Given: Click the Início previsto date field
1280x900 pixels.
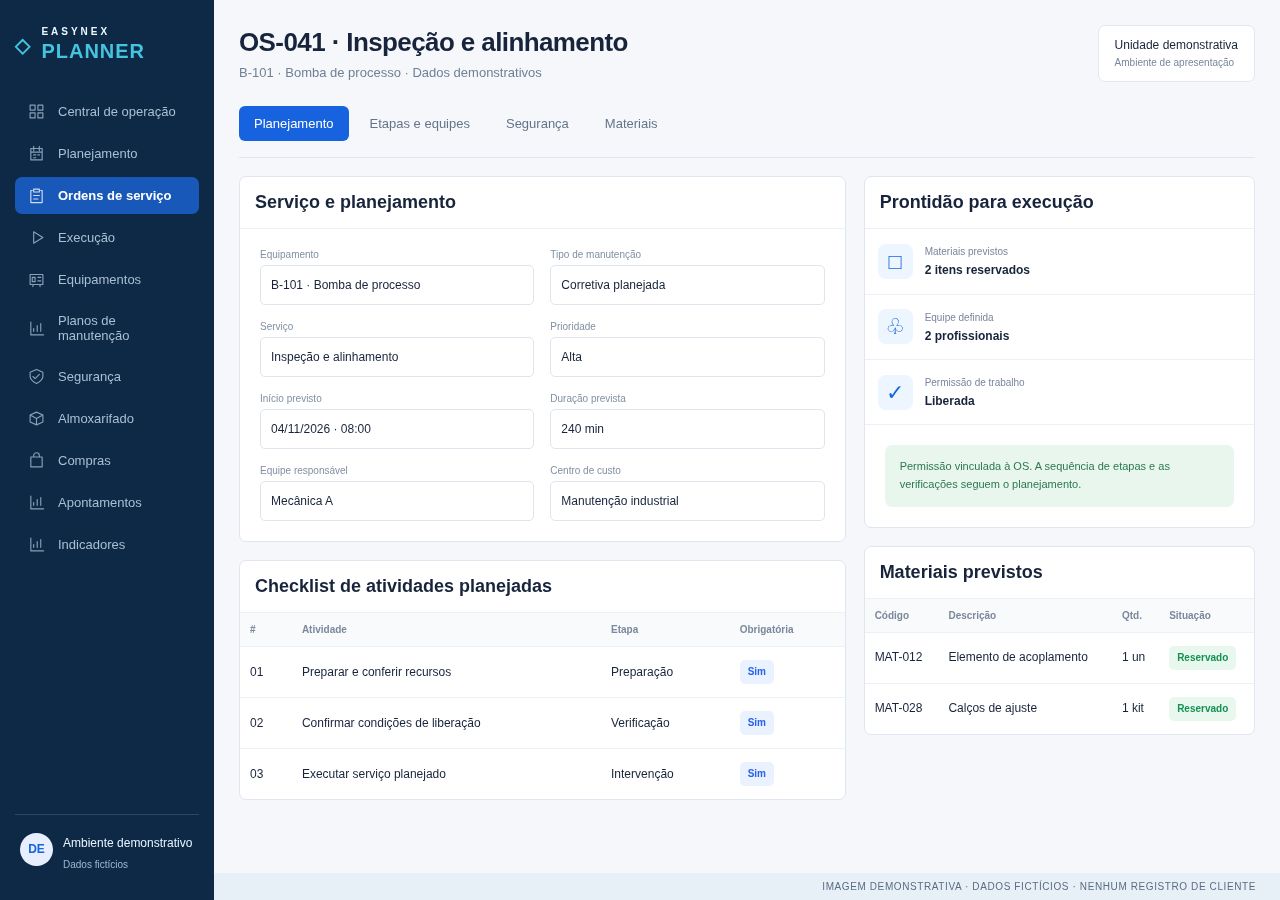Looking at the screenshot, I should pos(397,429).
